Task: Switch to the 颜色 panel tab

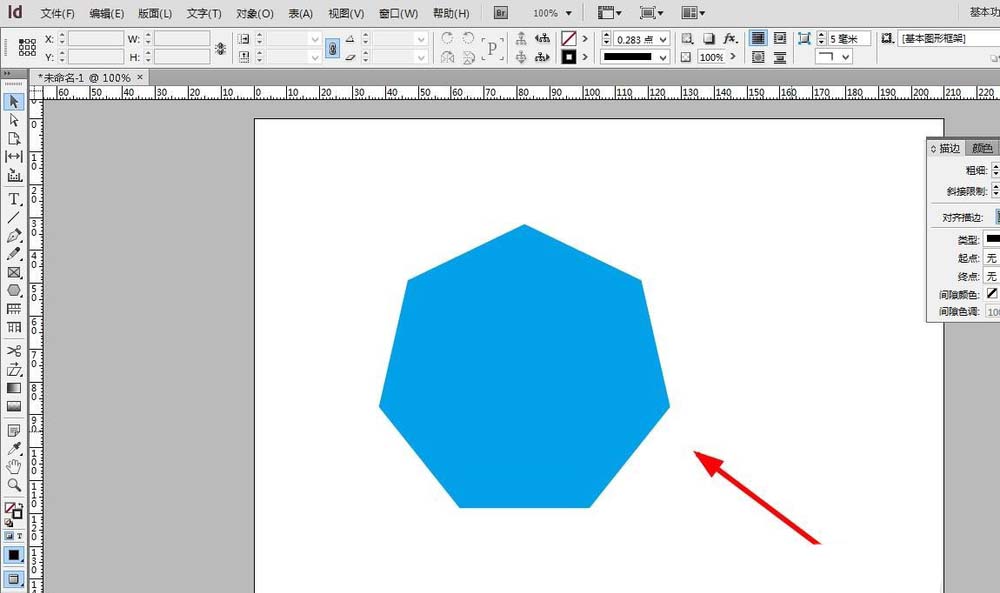Action: coord(981,148)
